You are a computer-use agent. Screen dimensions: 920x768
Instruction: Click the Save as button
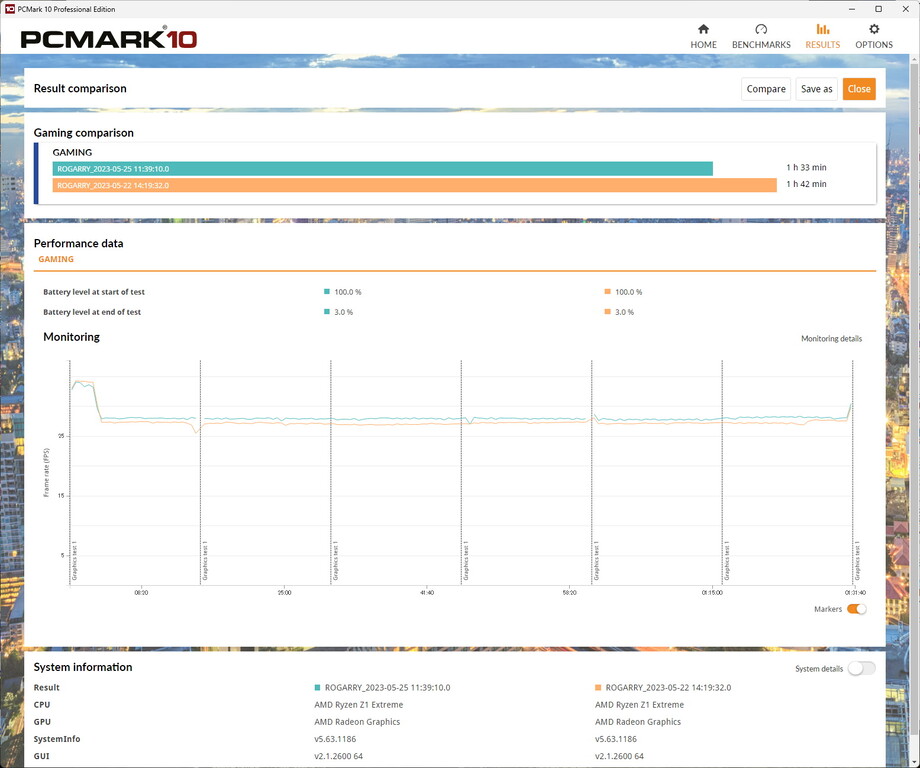[x=816, y=89]
